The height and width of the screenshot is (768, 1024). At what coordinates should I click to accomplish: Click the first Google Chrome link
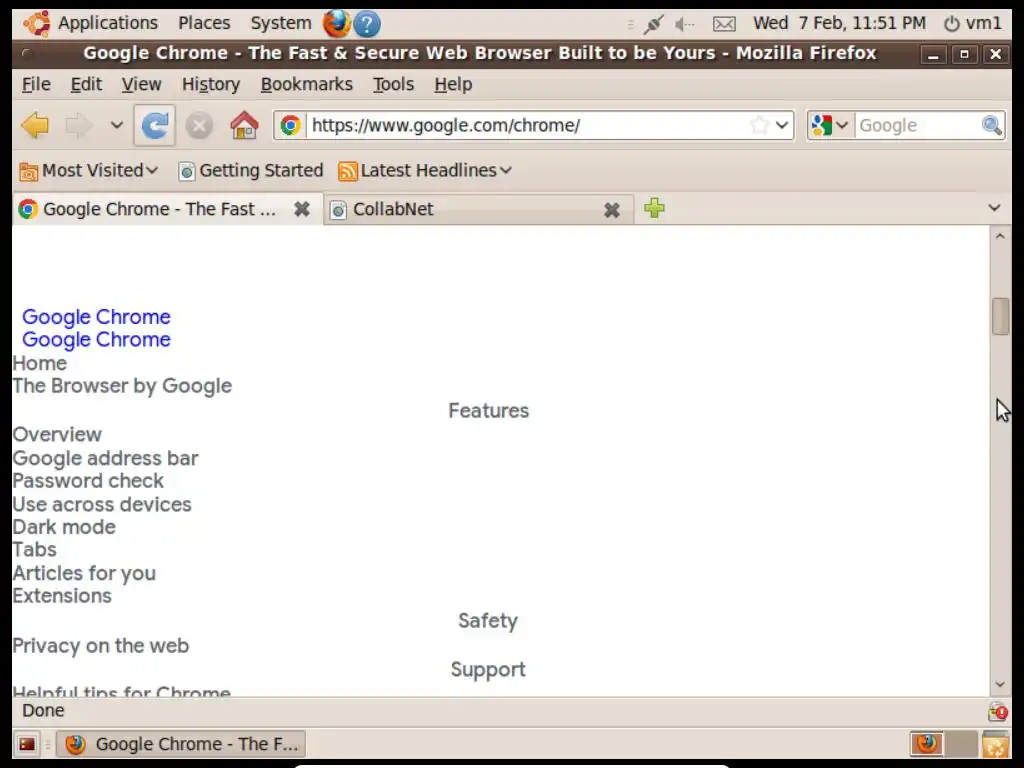pyautogui.click(x=96, y=317)
